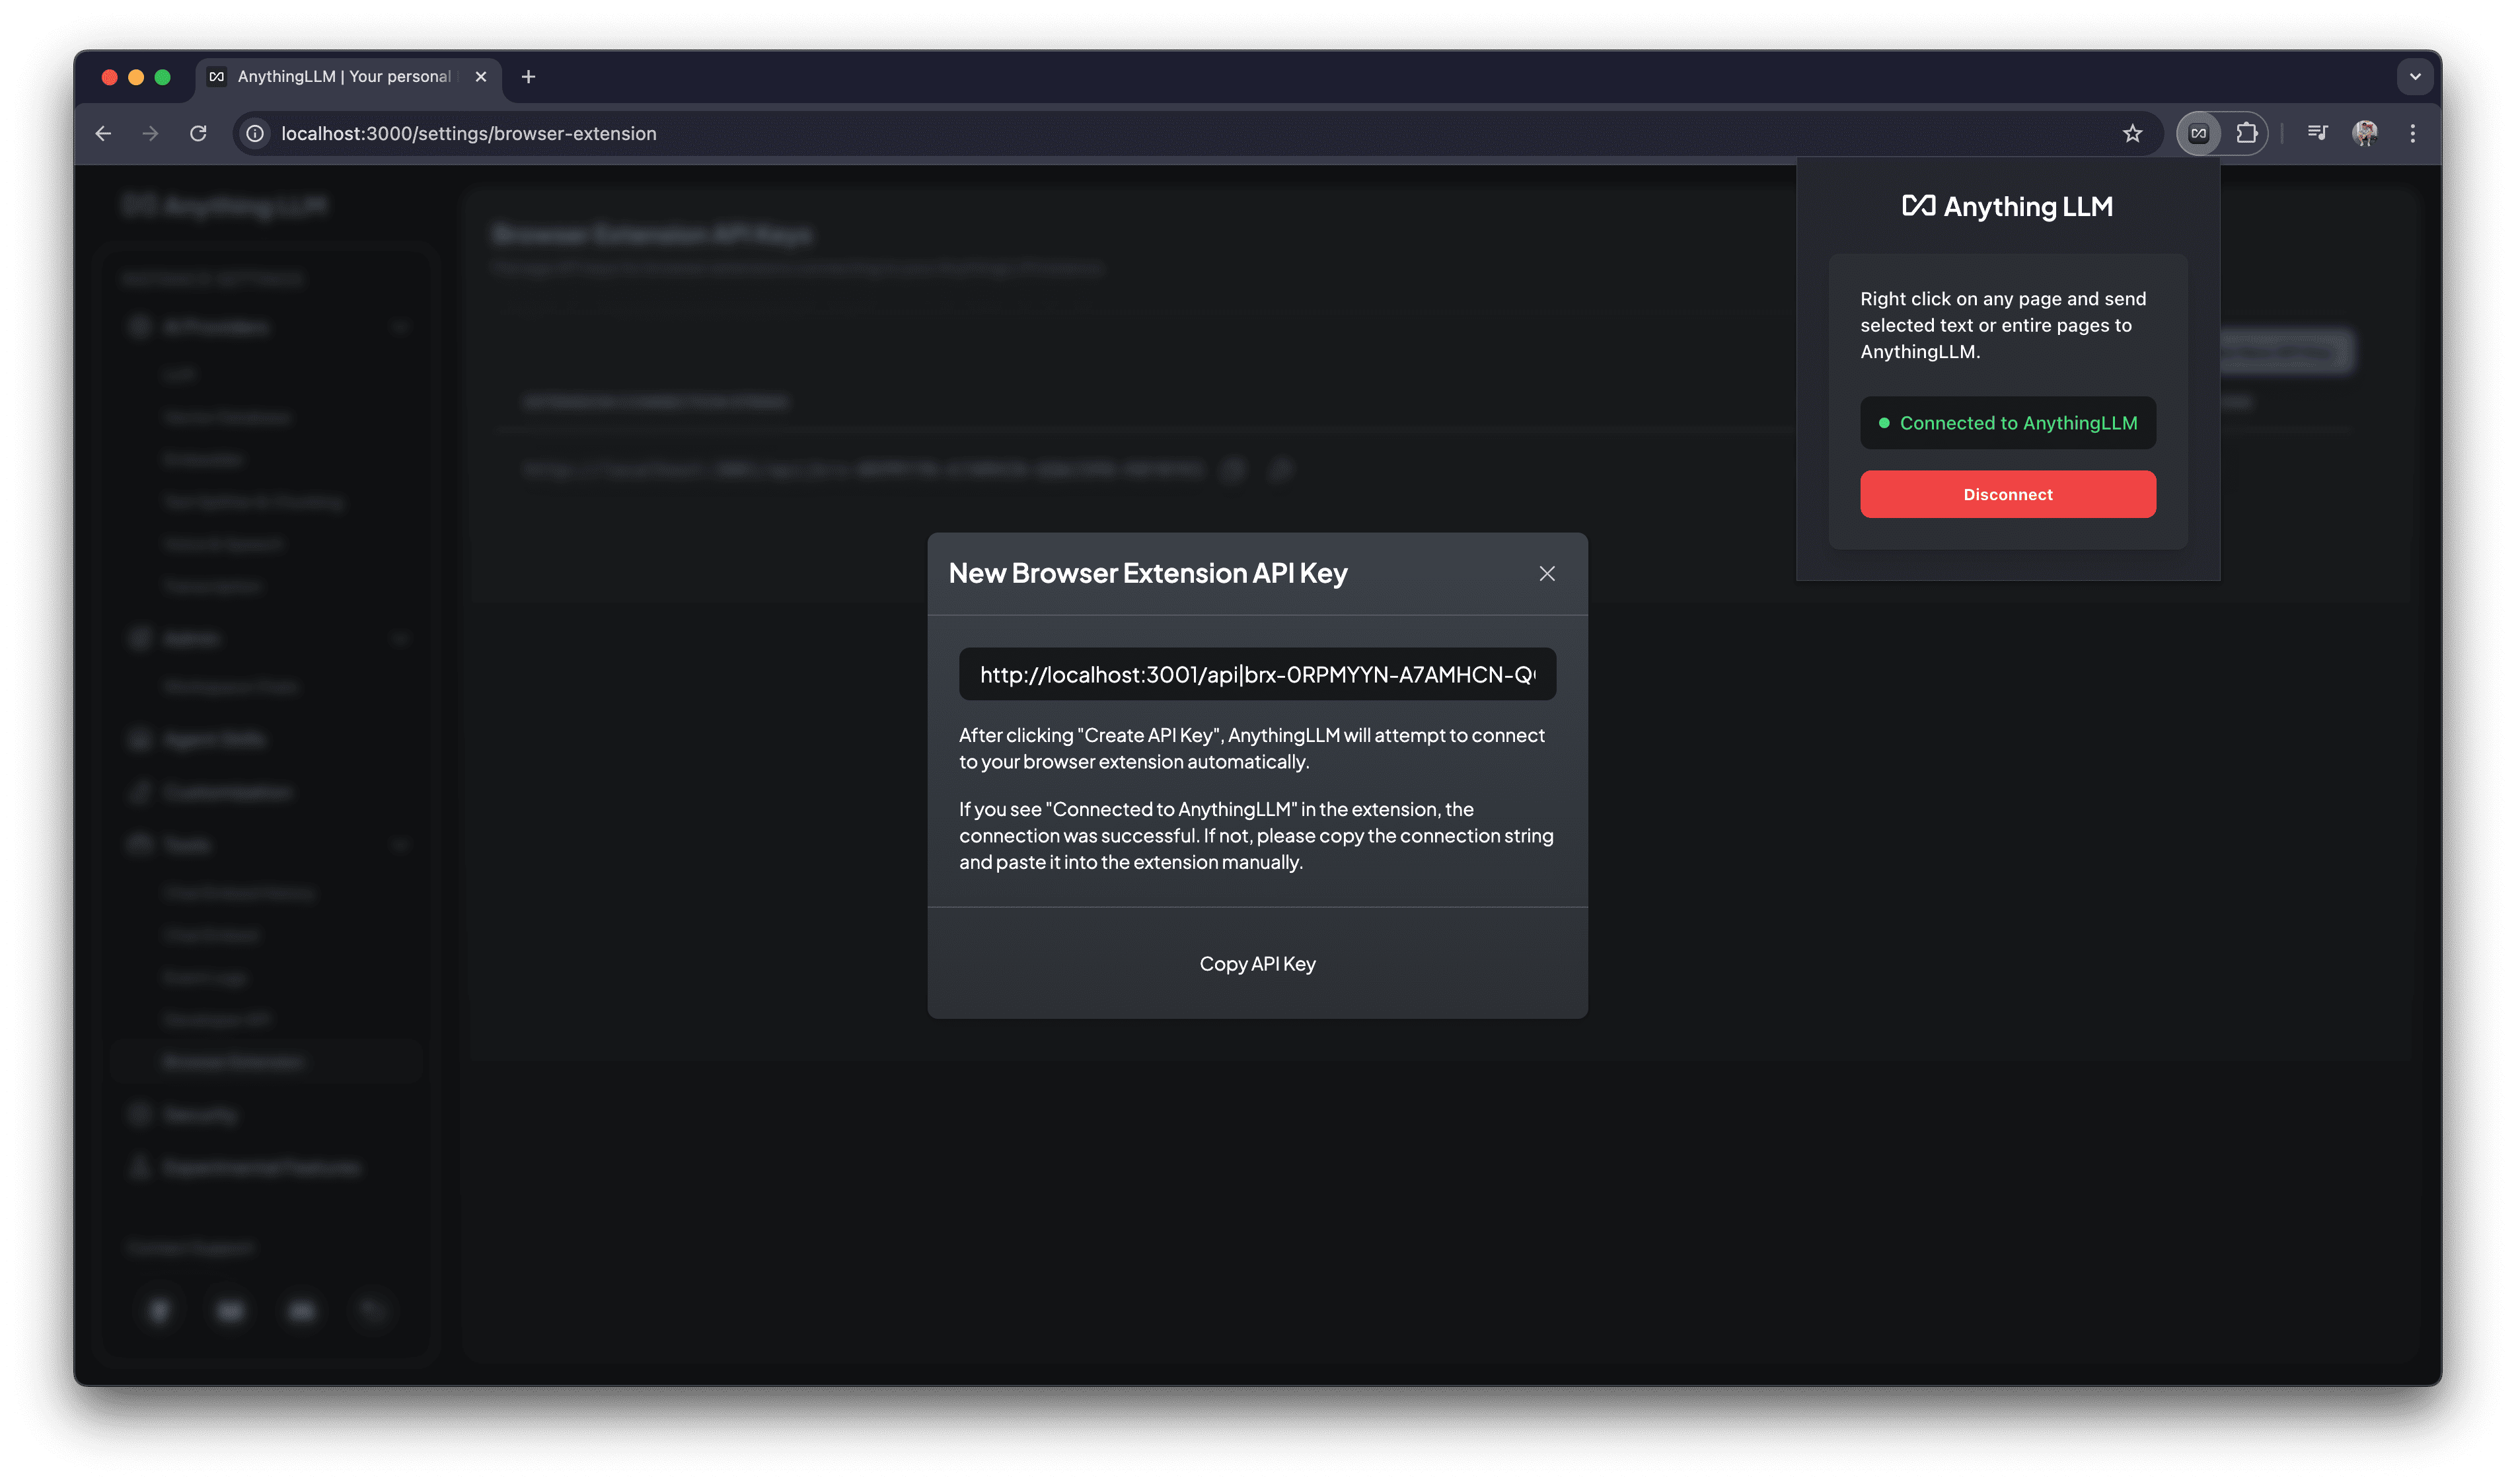Open a new browser tab

tap(528, 76)
